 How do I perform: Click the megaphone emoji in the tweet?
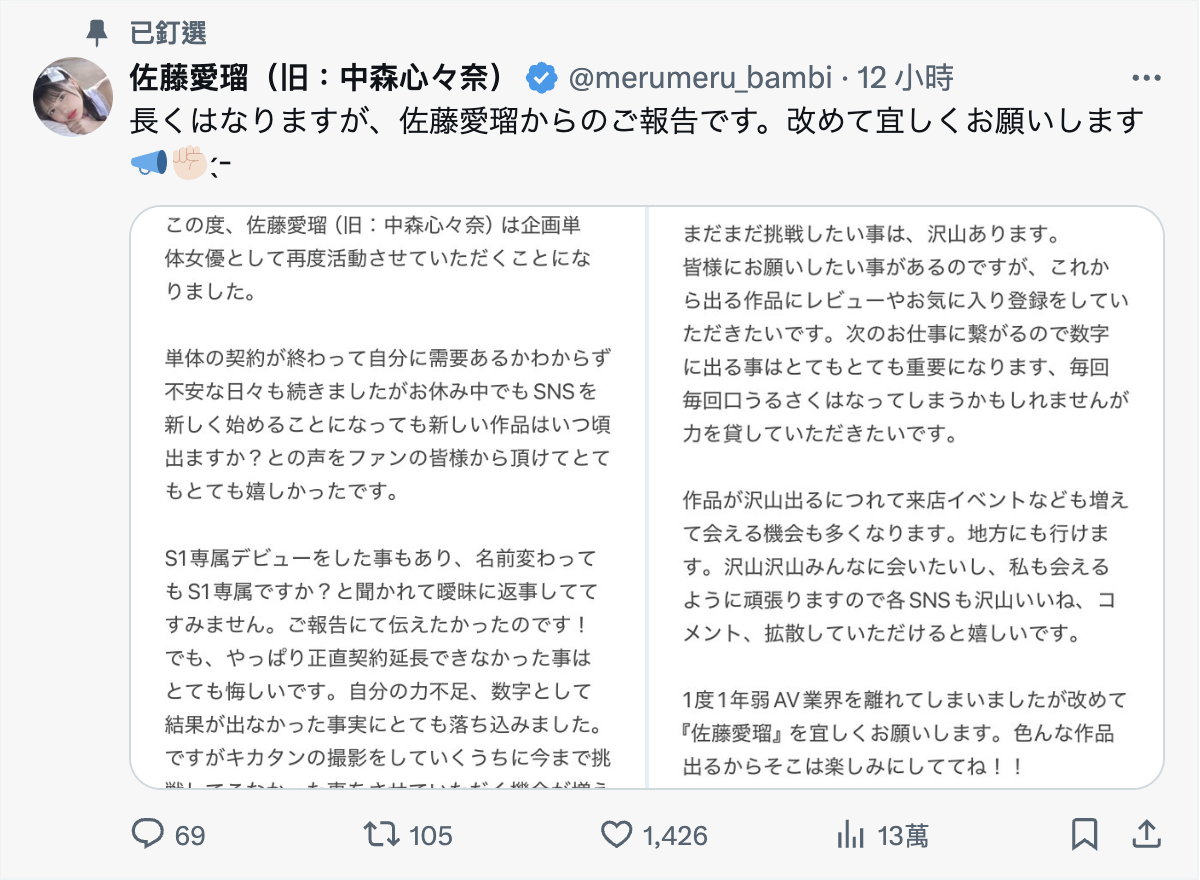pyautogui.click(x=149, y=161)
